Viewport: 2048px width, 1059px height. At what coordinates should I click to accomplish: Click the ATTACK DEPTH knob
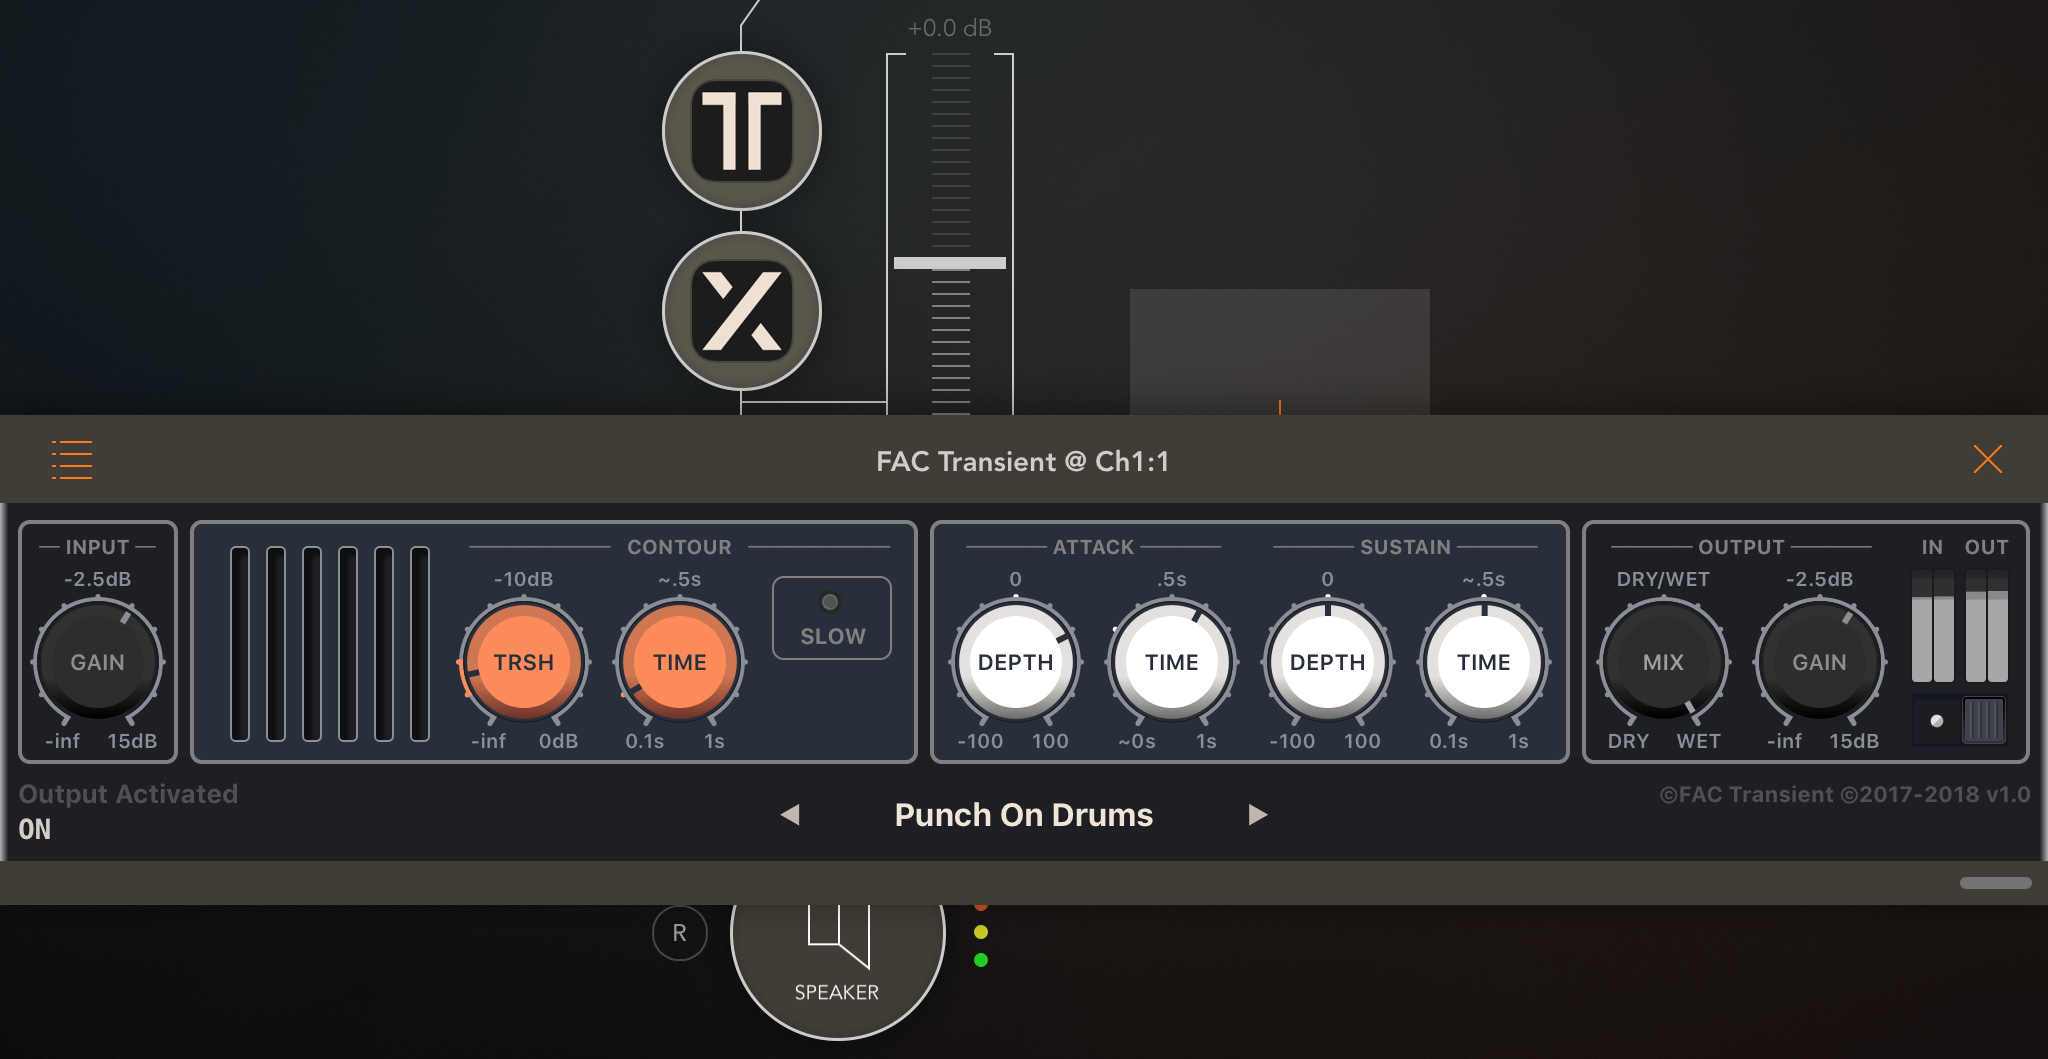click(1016, 662)
